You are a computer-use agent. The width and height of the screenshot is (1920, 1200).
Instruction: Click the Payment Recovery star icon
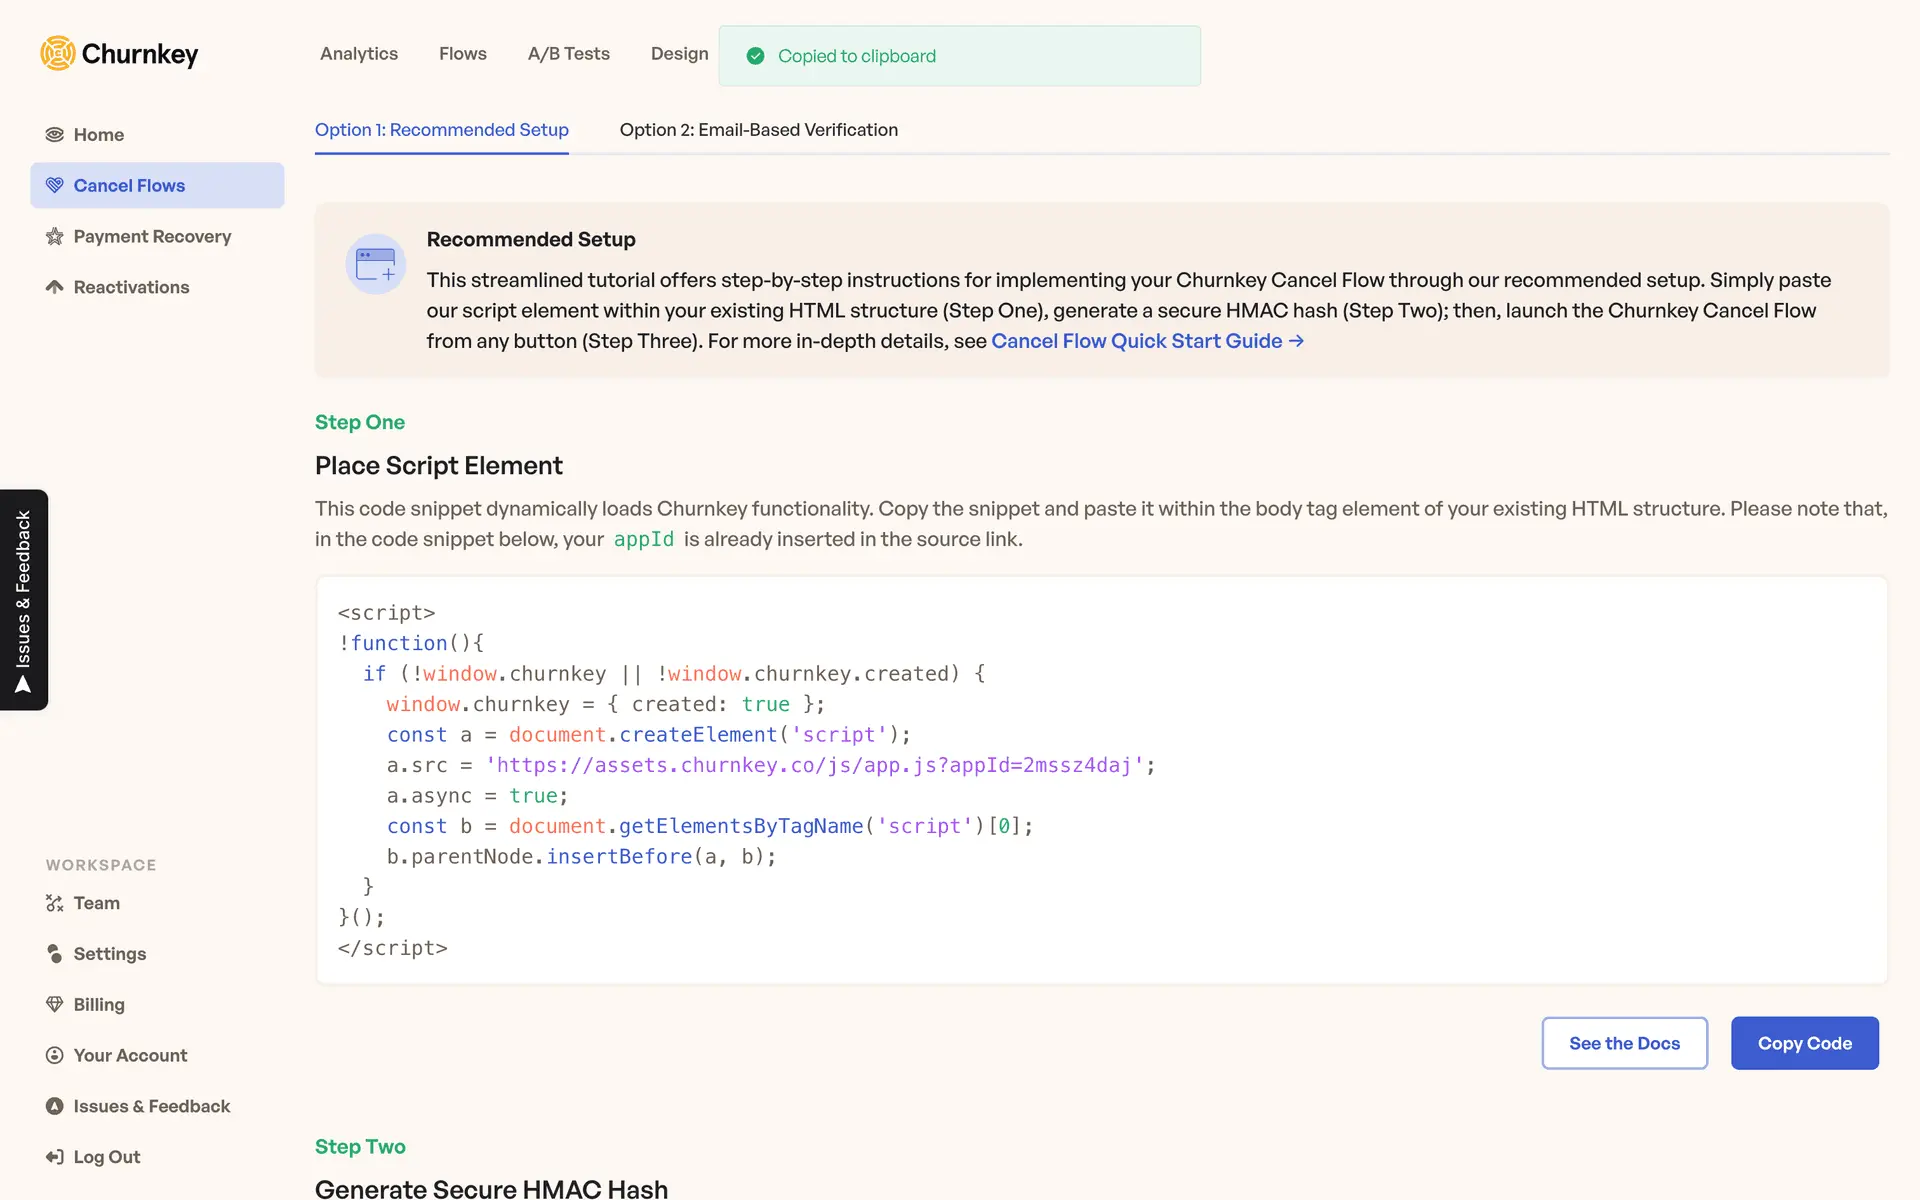pos(55,237)
